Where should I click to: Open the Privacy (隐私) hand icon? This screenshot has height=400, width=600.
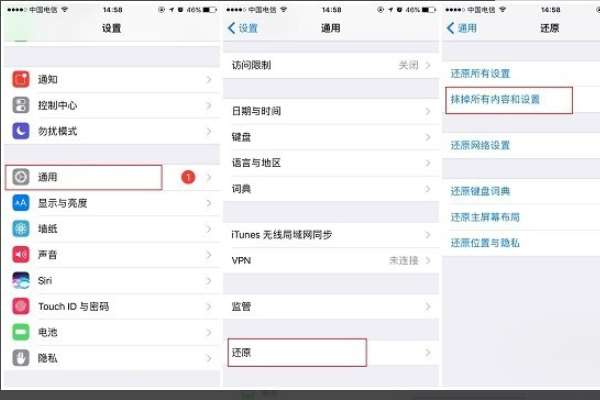tap(21, 358)
